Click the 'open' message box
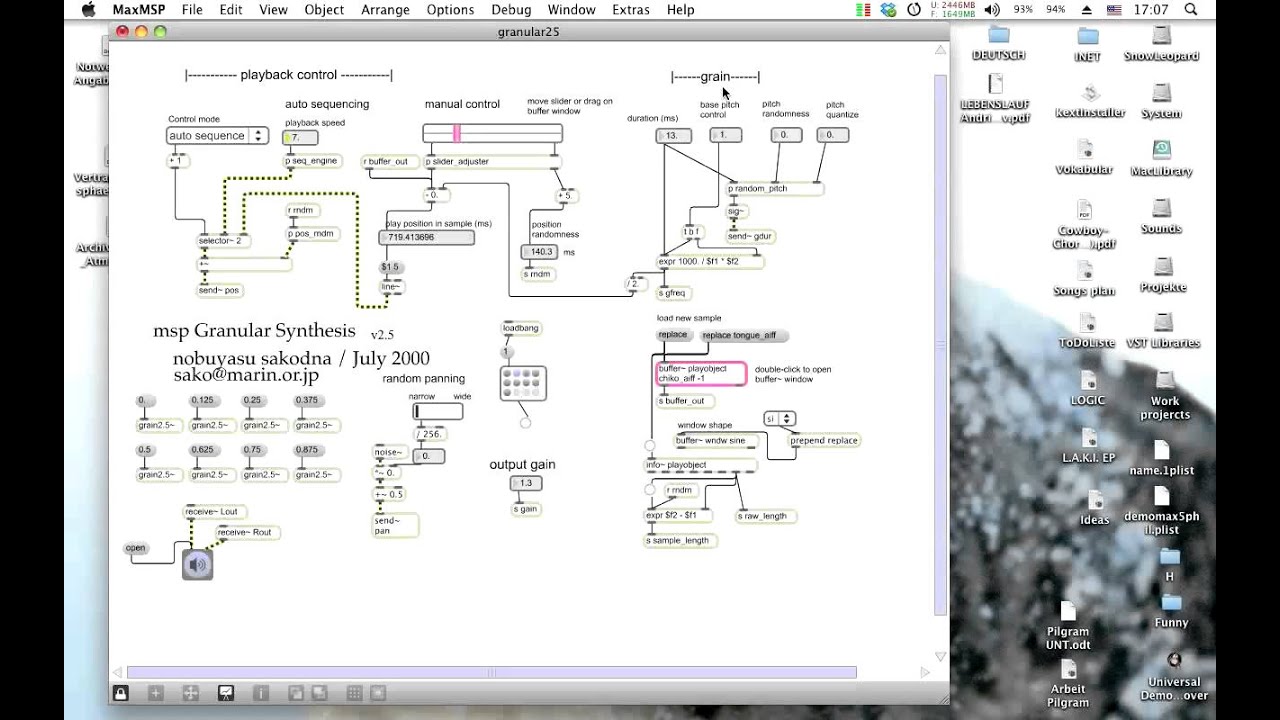This screenshot has height=720, width=1280. 135,548
